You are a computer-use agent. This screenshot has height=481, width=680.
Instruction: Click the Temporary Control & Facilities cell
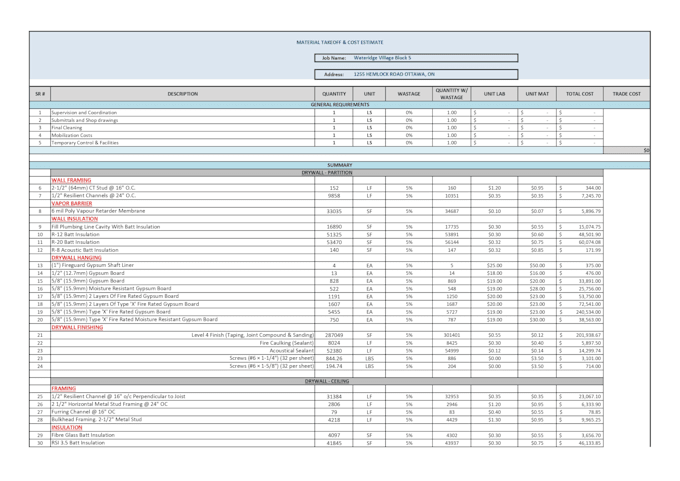click(183, 142)
